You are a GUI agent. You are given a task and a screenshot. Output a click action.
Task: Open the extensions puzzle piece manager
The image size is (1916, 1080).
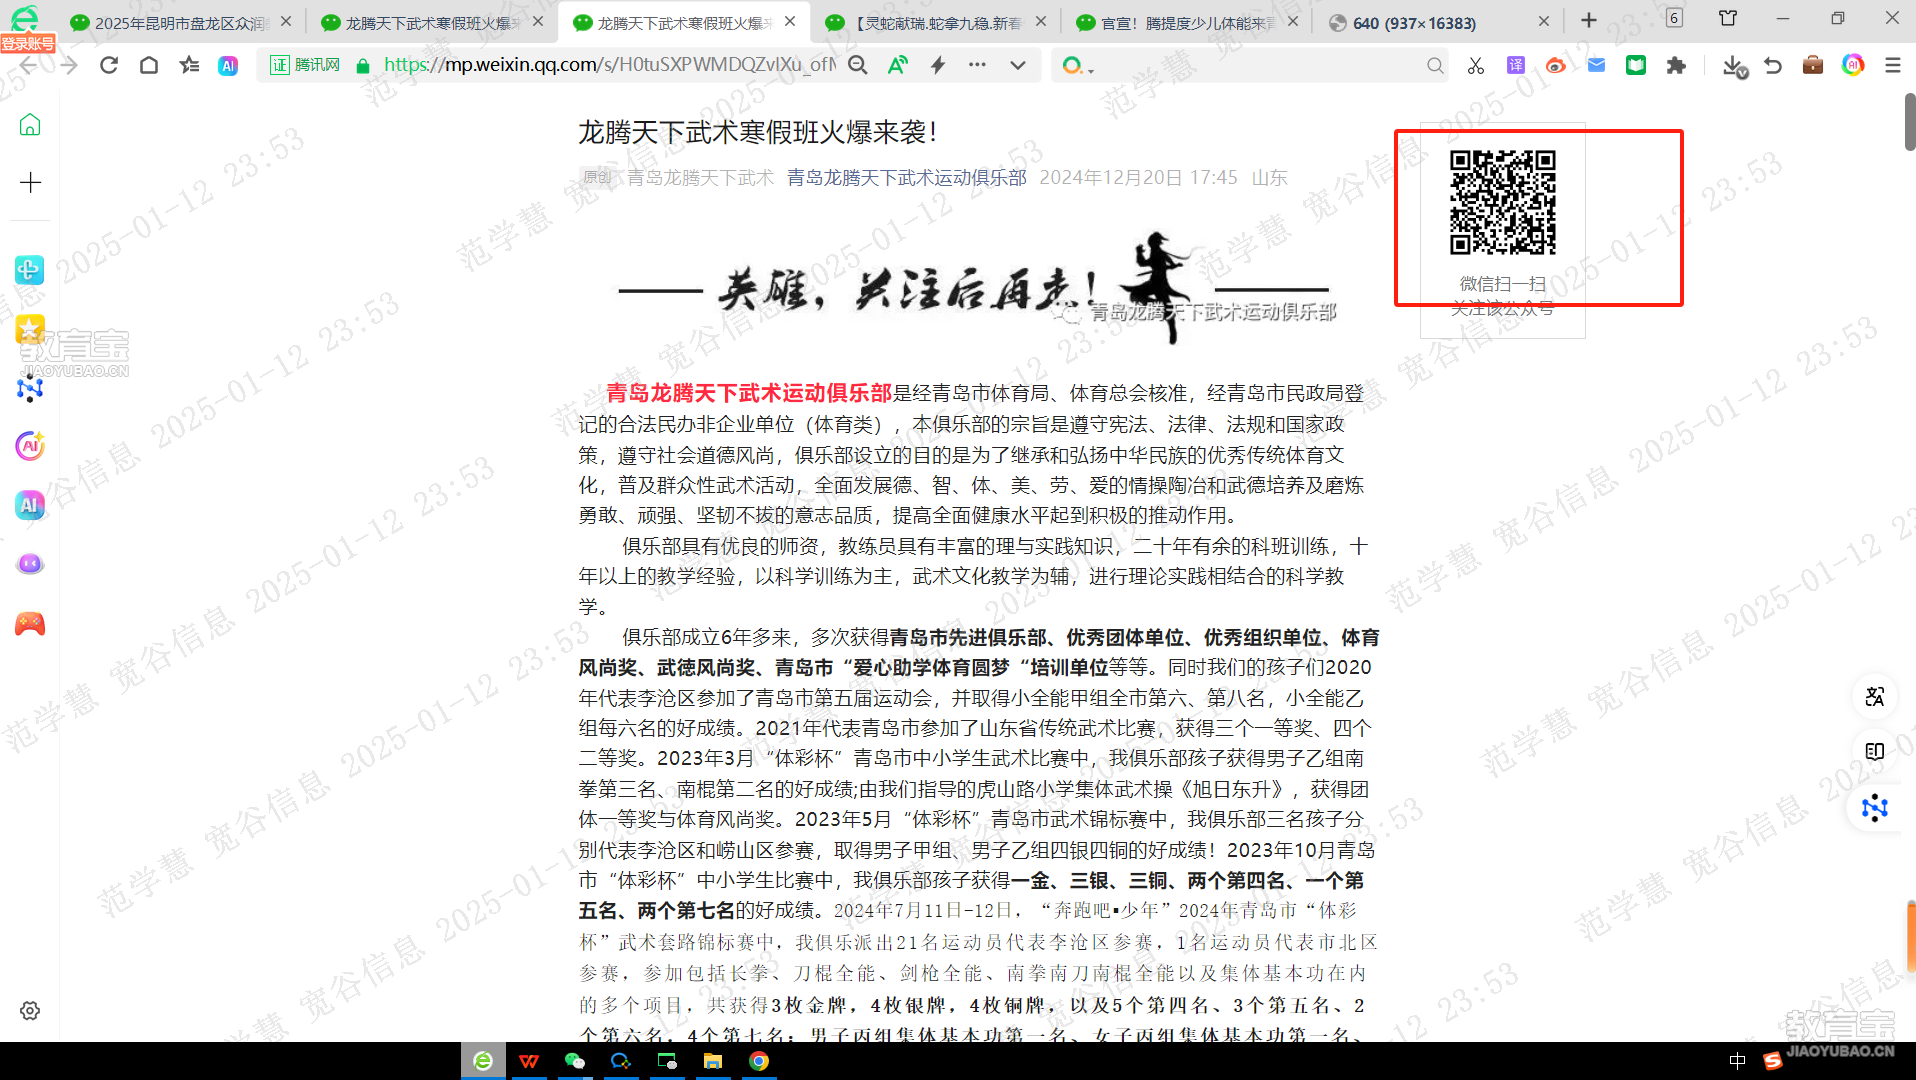(1676, 65)
